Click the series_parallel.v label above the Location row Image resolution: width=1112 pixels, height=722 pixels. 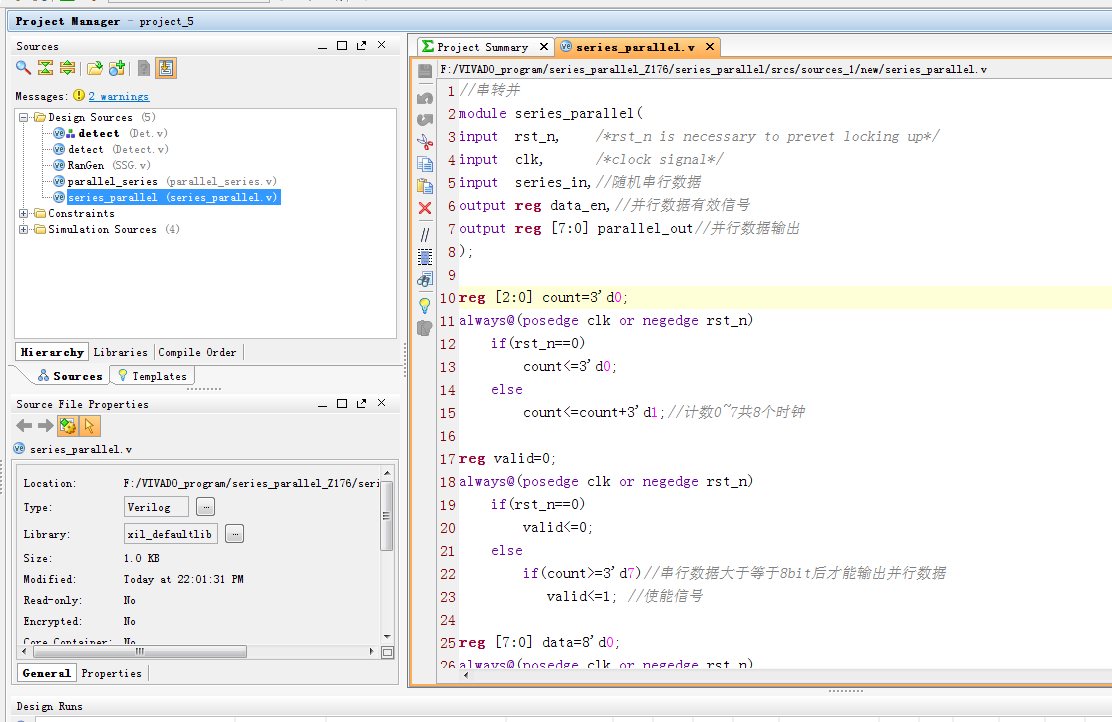click(81, 449)
